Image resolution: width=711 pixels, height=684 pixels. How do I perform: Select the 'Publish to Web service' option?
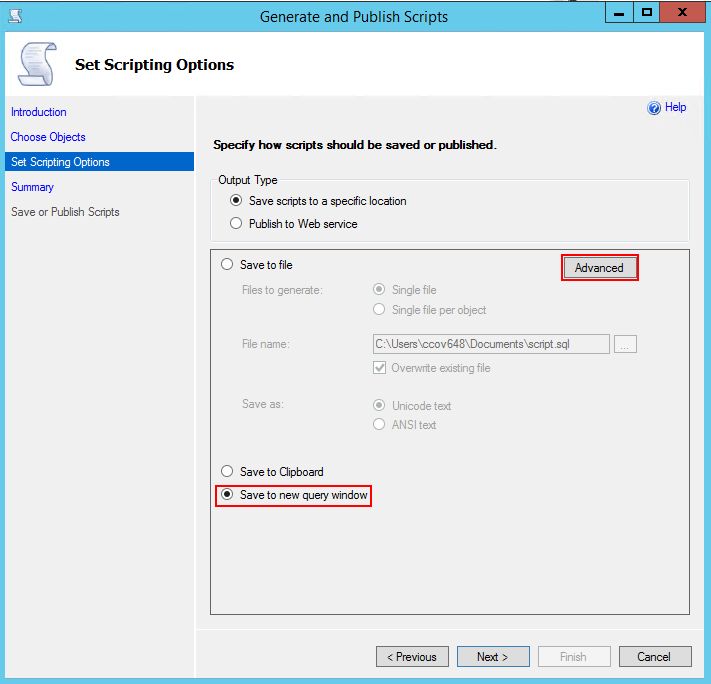[236, 224]
